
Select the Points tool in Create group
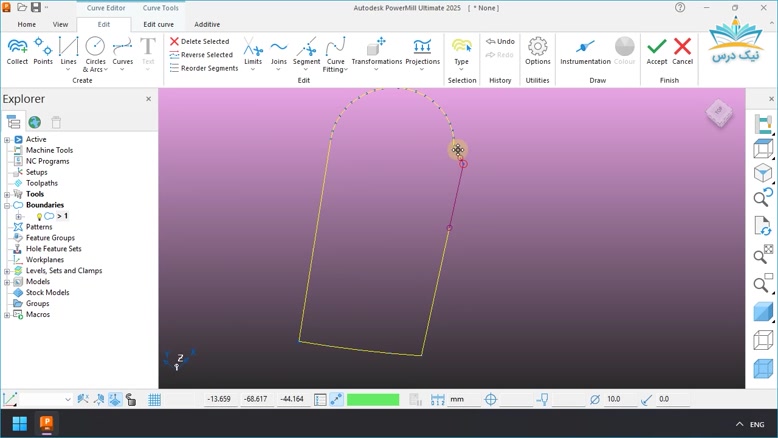43,51
